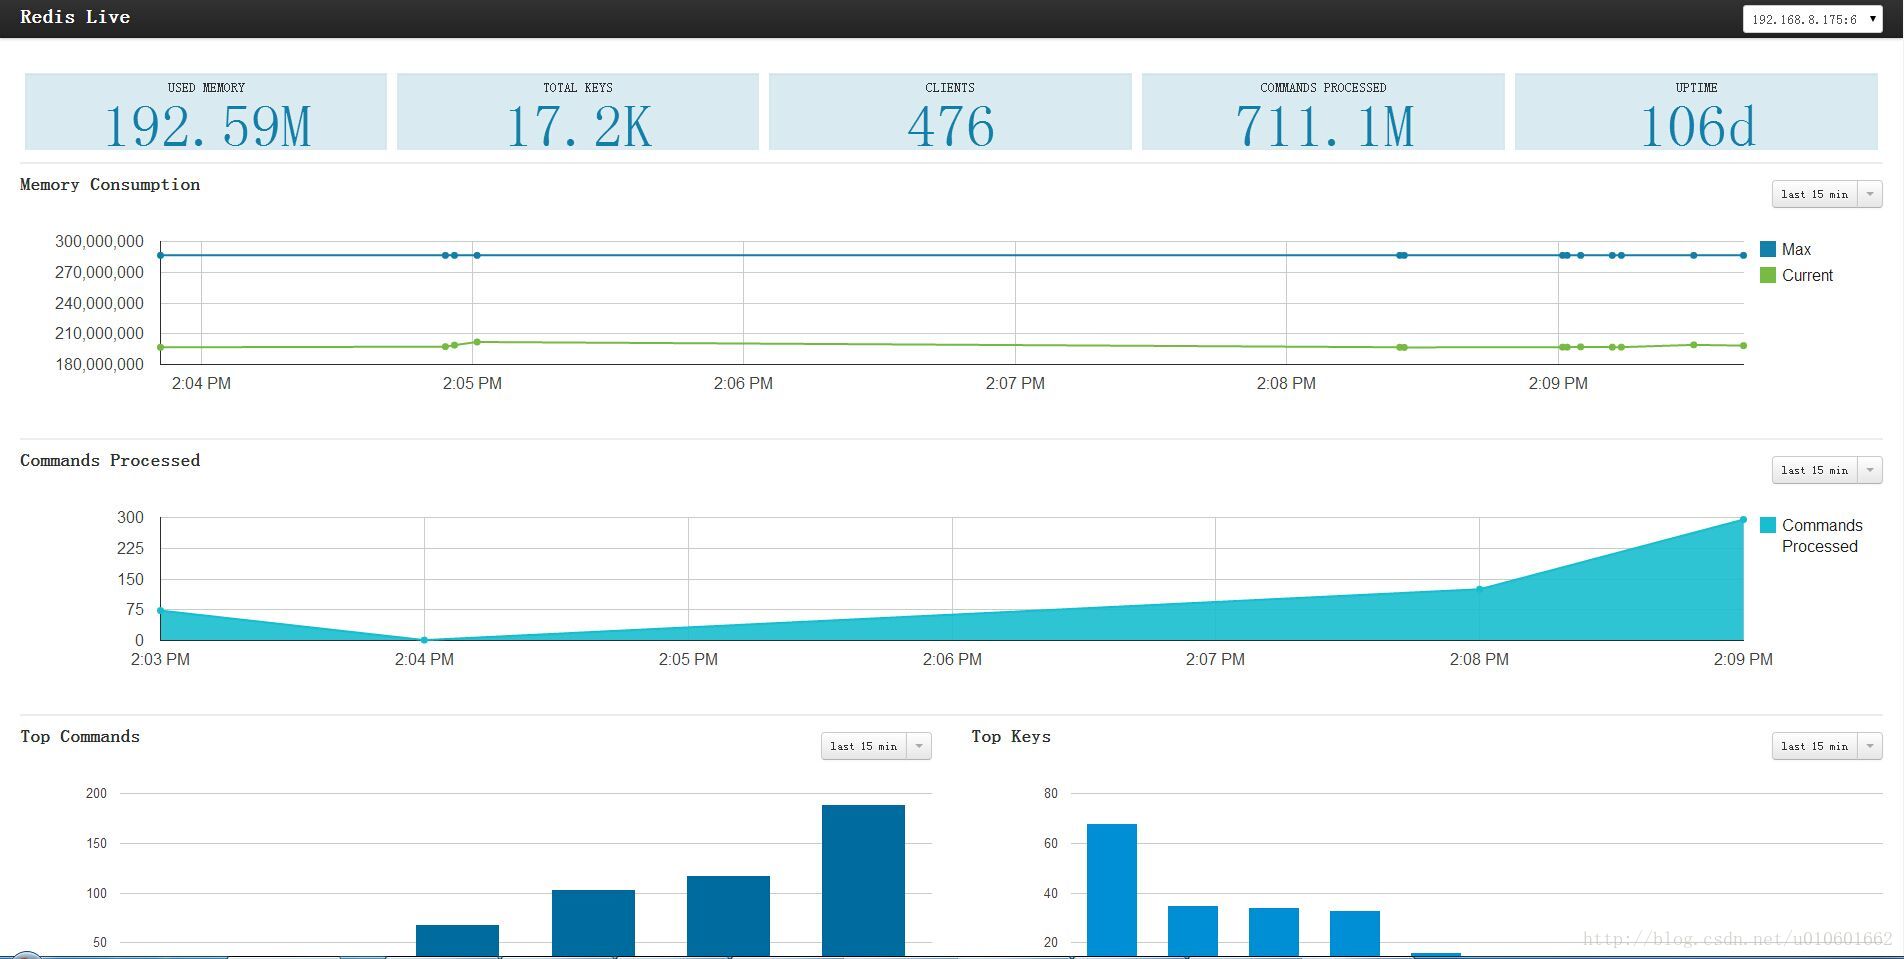Click the Uptime 106d value
The width and height of the screenshot is (1904, 959).
click(1697, 127)
